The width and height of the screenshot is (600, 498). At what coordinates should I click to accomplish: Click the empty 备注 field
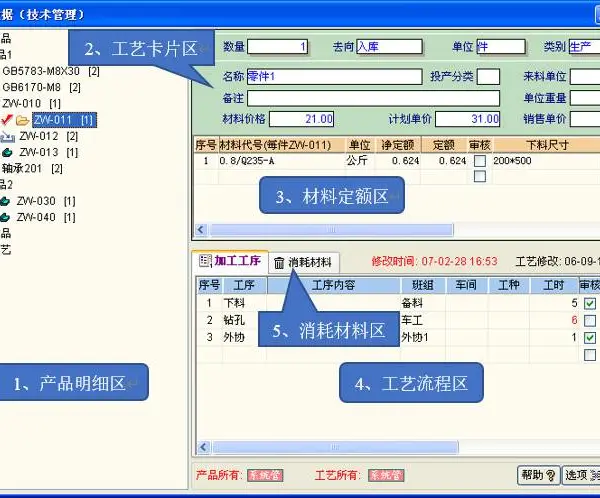(x=373, y=98)
